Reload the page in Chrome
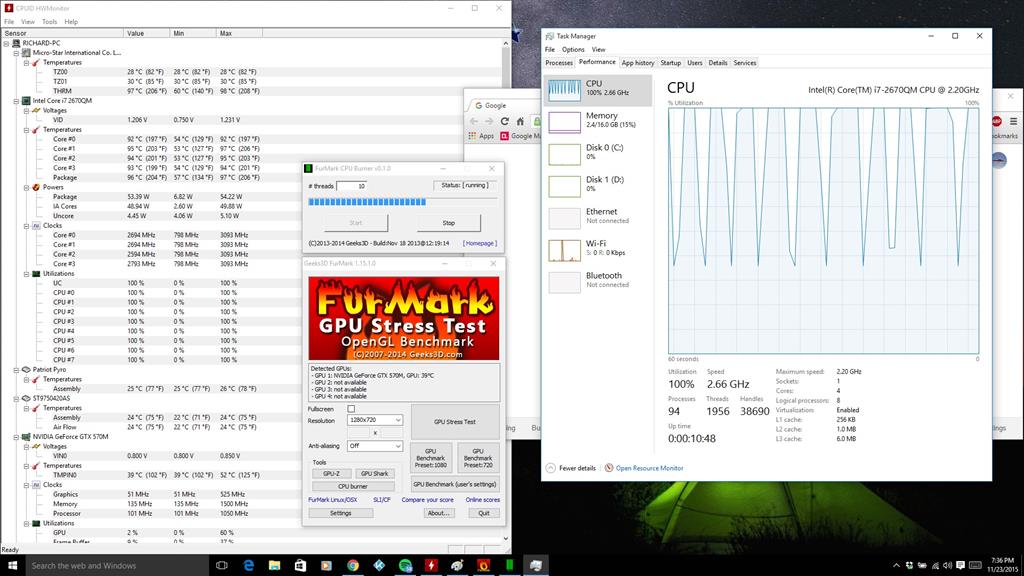 pyautogui.click(x=504, y=121)
